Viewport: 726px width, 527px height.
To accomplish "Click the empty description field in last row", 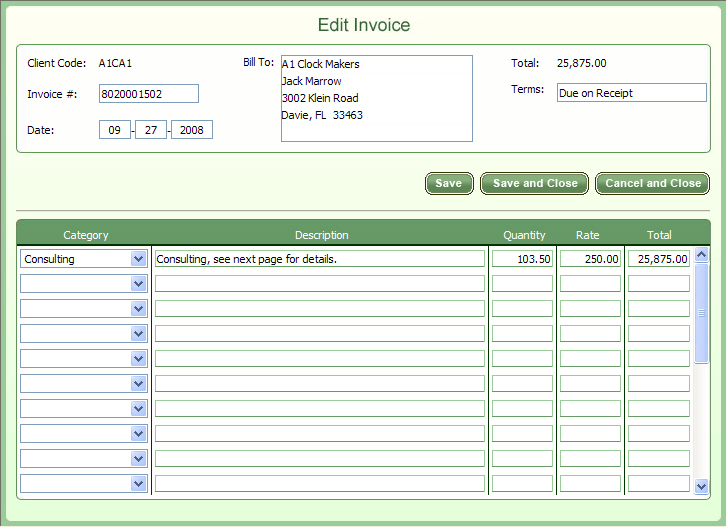I will tap(319, 484).
